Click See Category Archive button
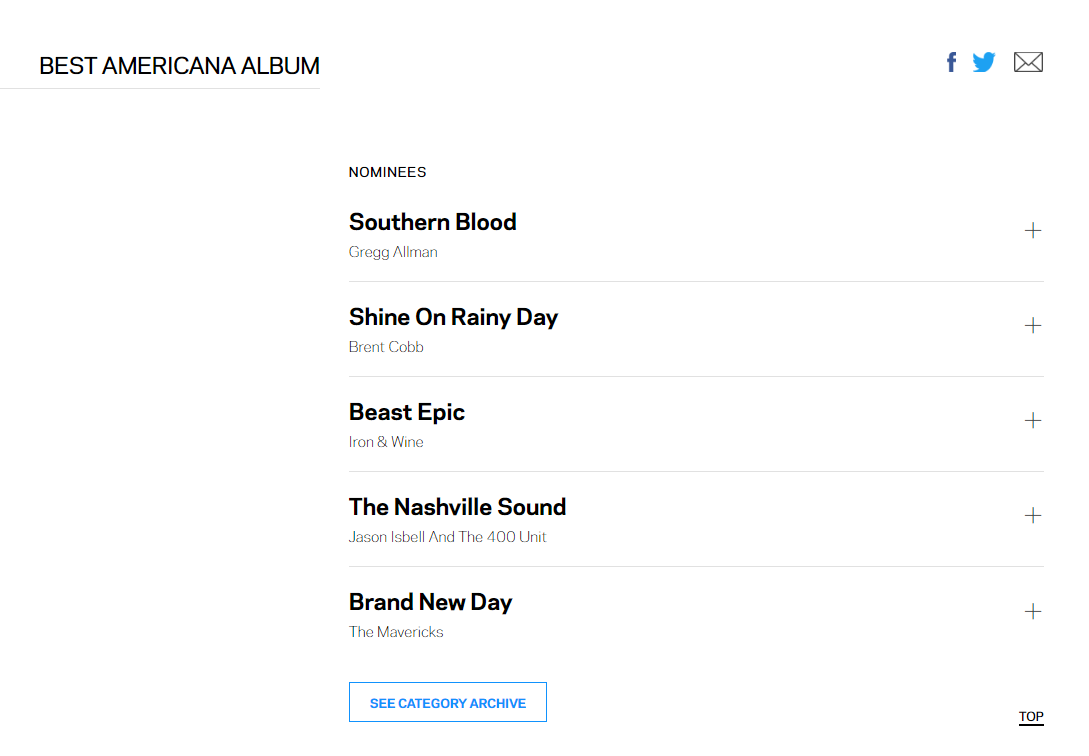Viewport: 1089px width, 756px height. [447, 702]
